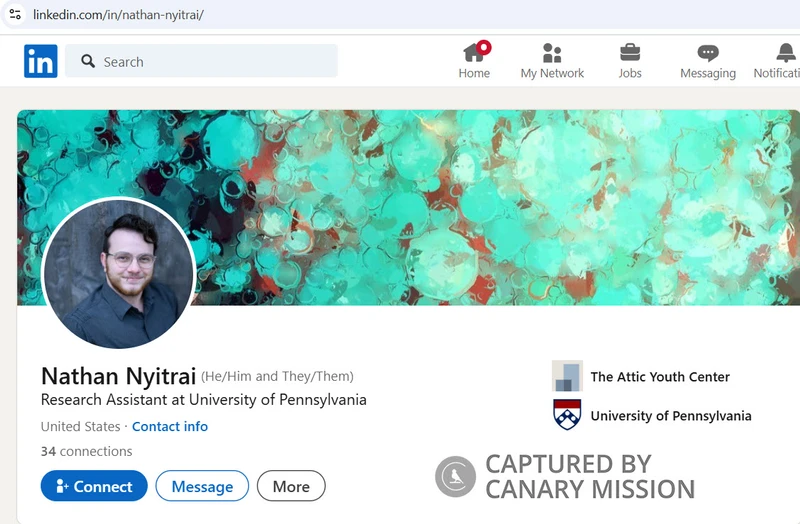The image size is (800, 524).
Task: Click the search magnifier icon
Action: coord(88,61)
